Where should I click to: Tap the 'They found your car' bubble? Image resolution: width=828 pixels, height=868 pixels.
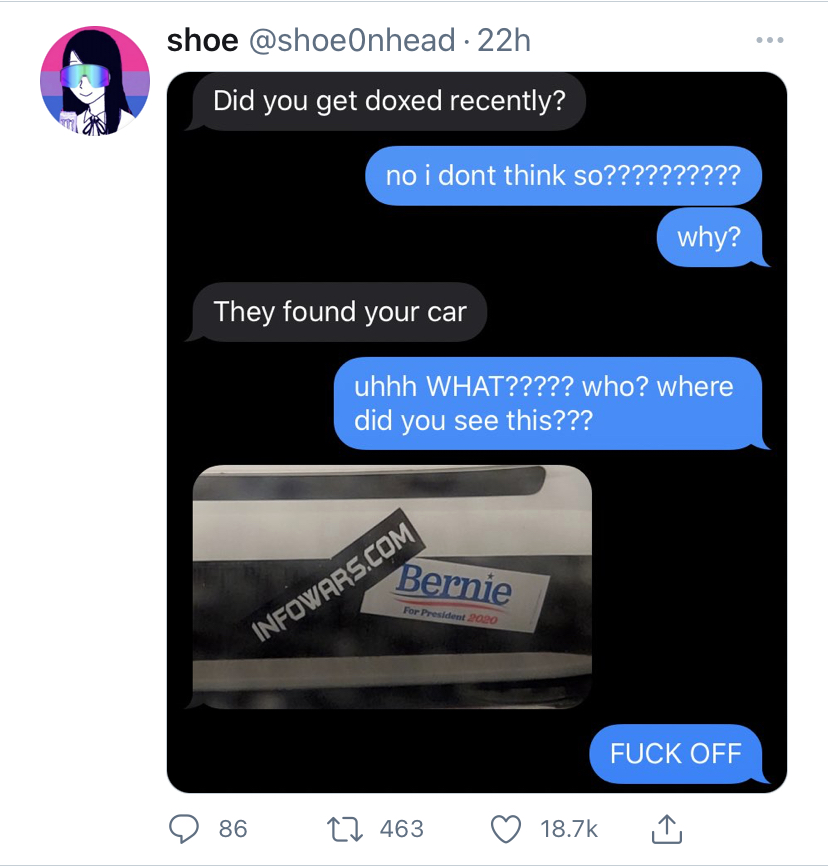(x=339, y=312)
